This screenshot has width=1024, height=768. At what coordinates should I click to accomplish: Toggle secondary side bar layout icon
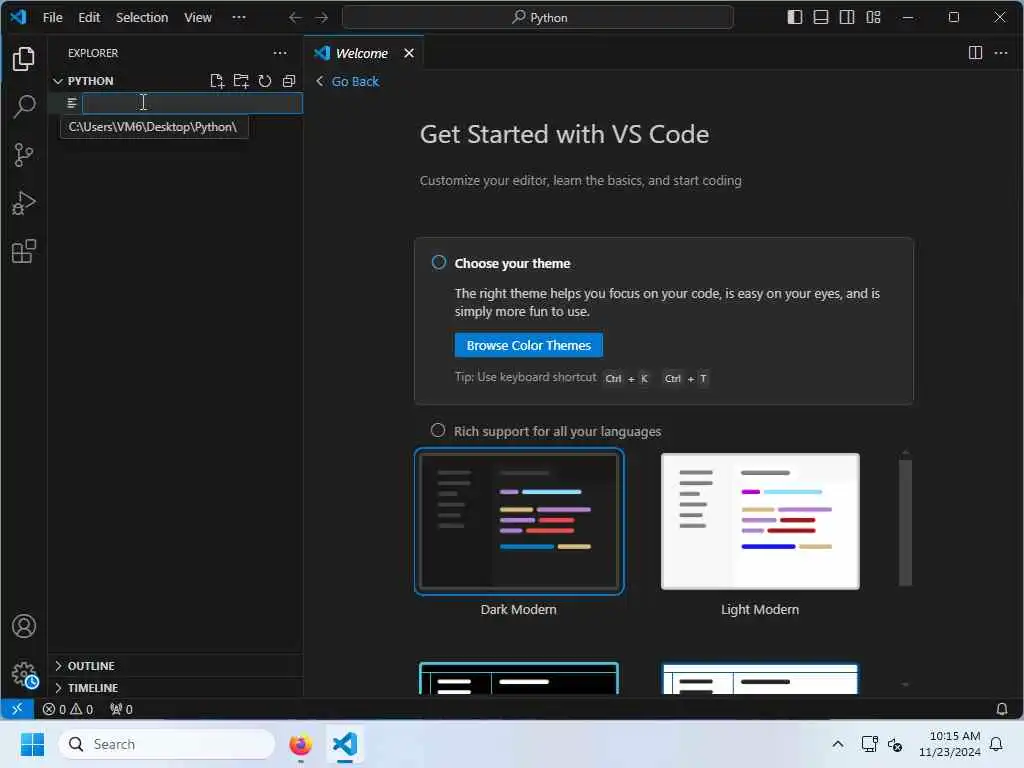tap(847, 17)
